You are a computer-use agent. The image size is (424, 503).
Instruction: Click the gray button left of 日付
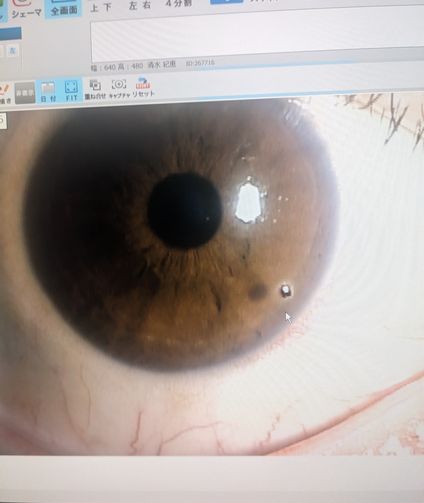tap(25, 92)
